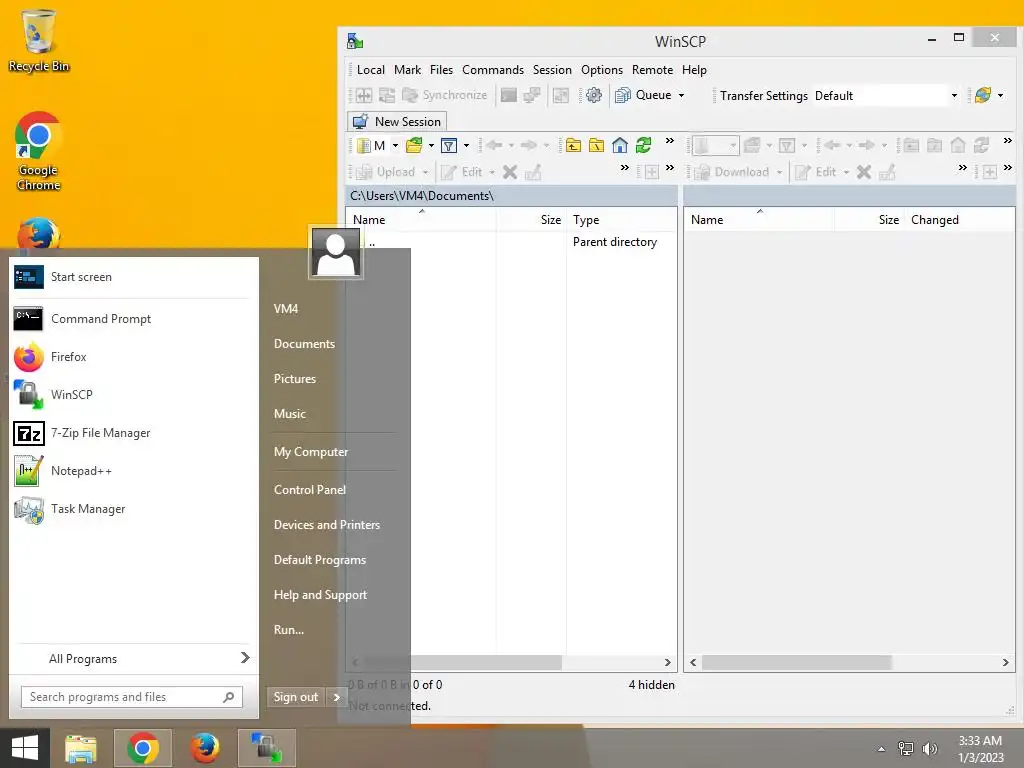
Task: Click the volume speaker tray icon
Action: click(929, 749)
